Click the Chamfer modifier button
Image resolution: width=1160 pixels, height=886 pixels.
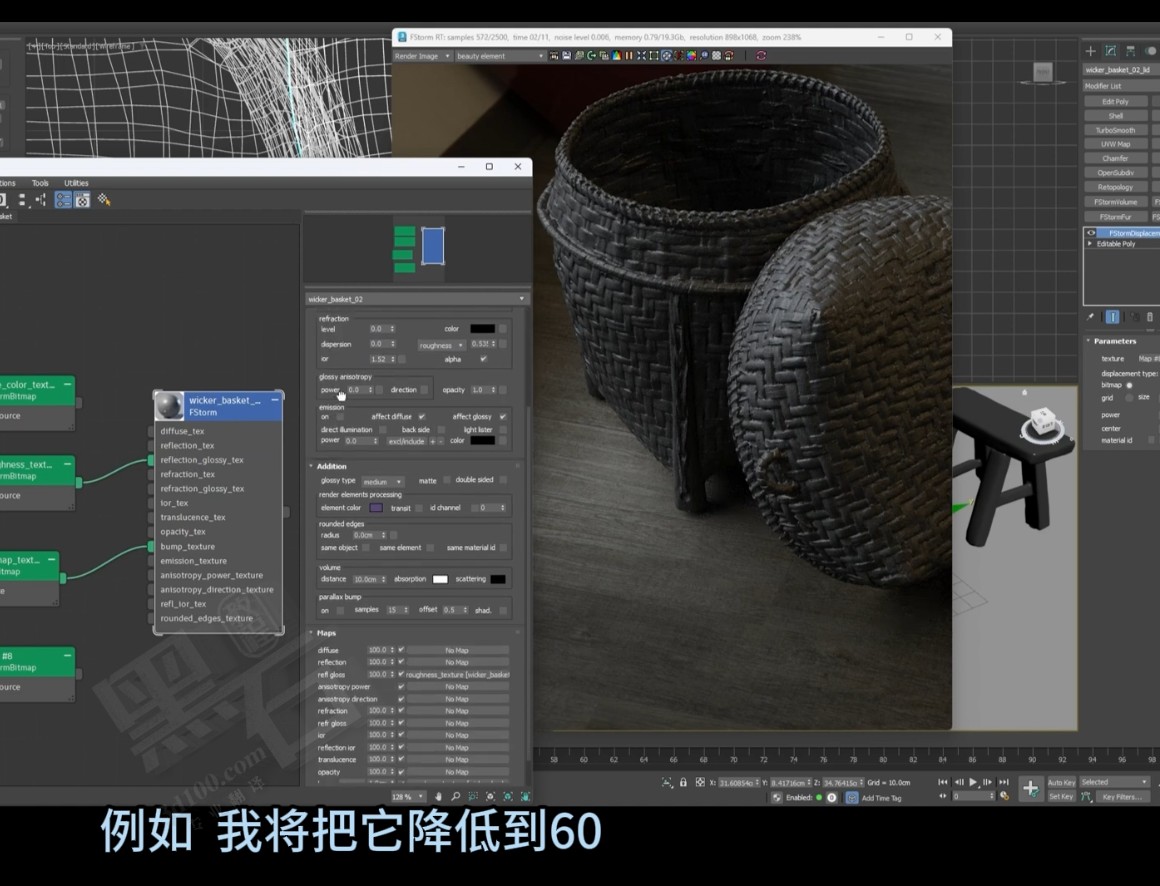coord(1116,158)
